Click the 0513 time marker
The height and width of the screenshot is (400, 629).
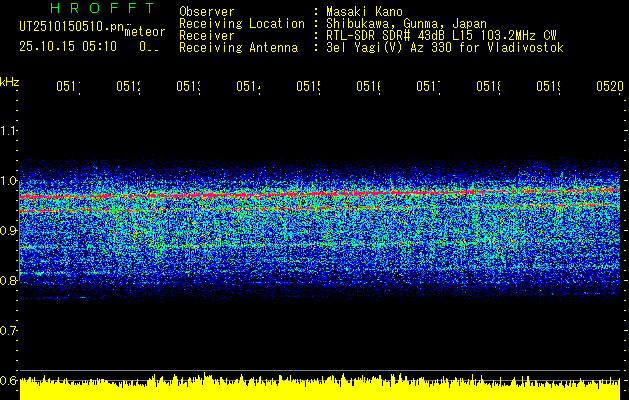point(188,87)
